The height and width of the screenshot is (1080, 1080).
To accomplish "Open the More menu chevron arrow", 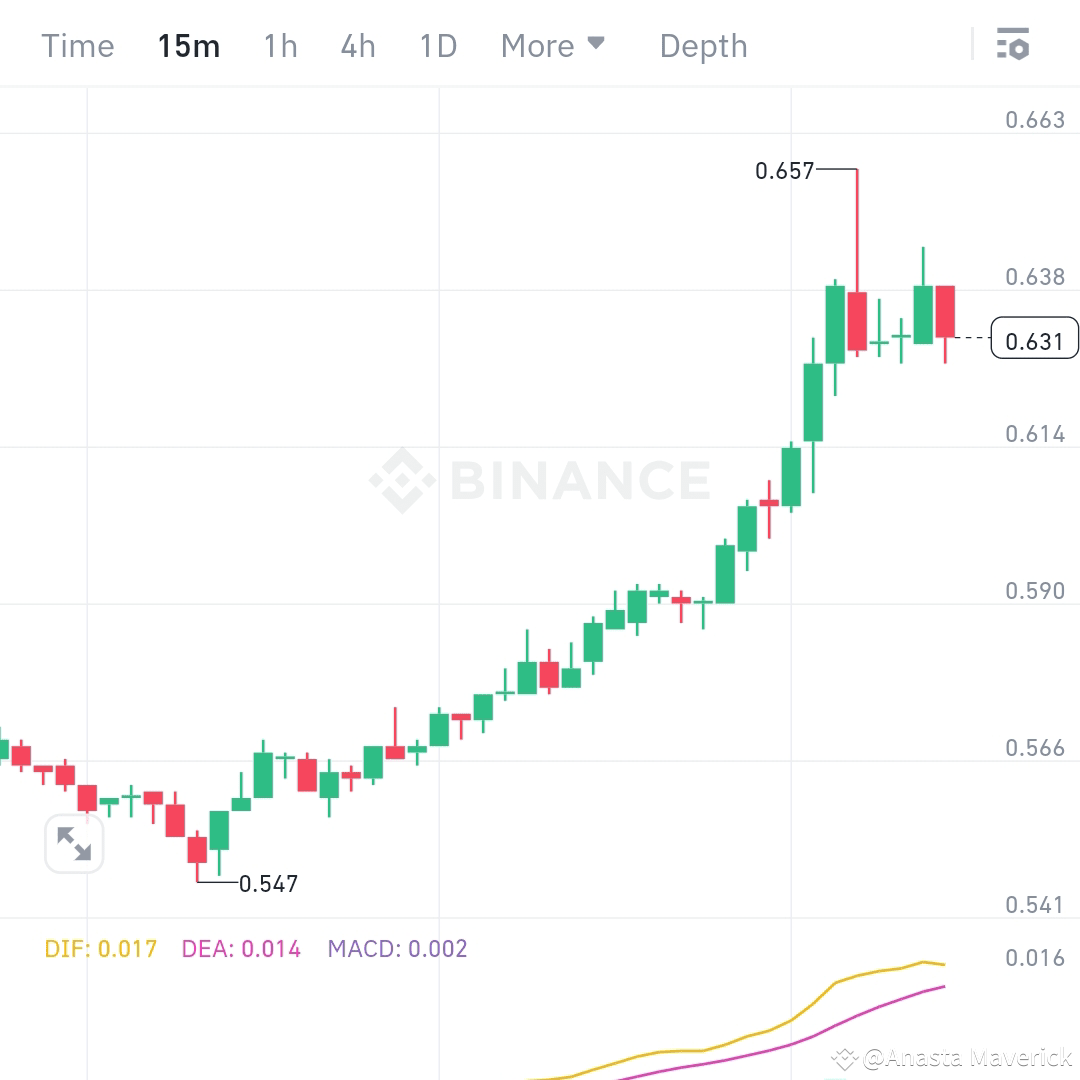I will tap(598, 45).
